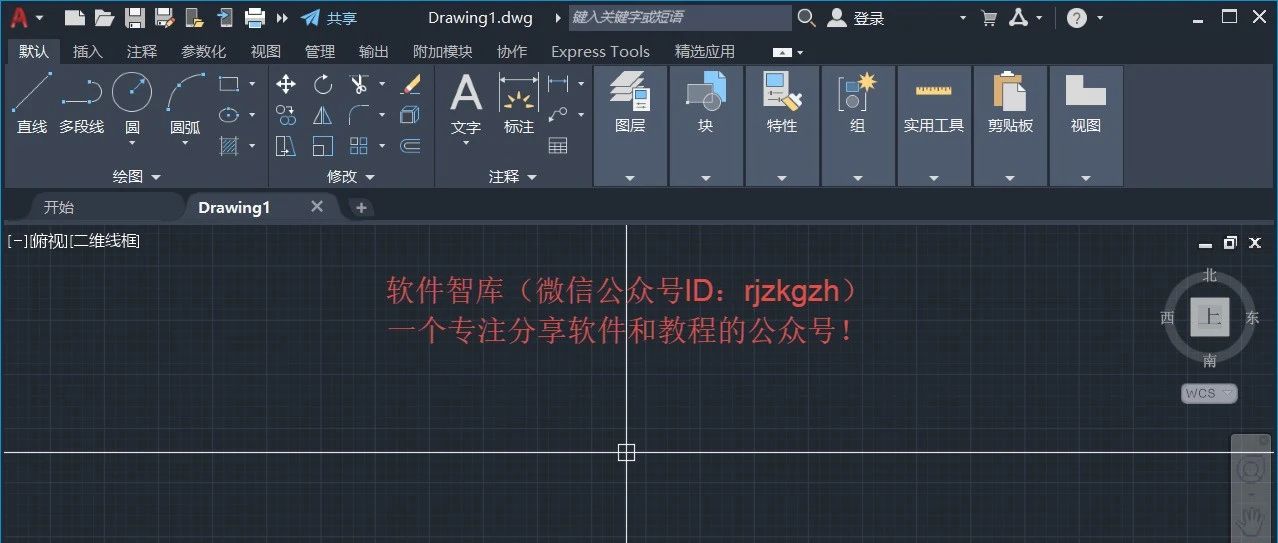Viewport: 1278px width, 543px height.
Task: Expand the 绘图 panel title arrow
Action: 155,177
